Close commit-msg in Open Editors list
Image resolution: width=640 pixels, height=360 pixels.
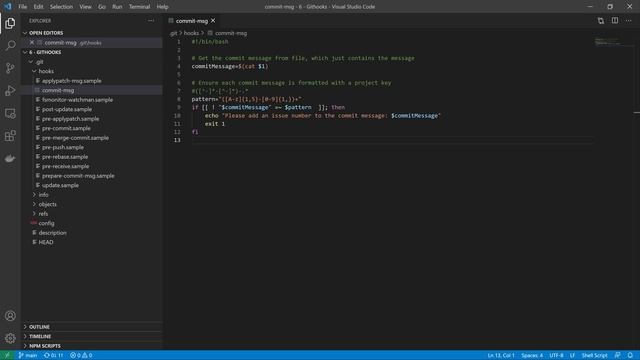[x=32, y=42]
